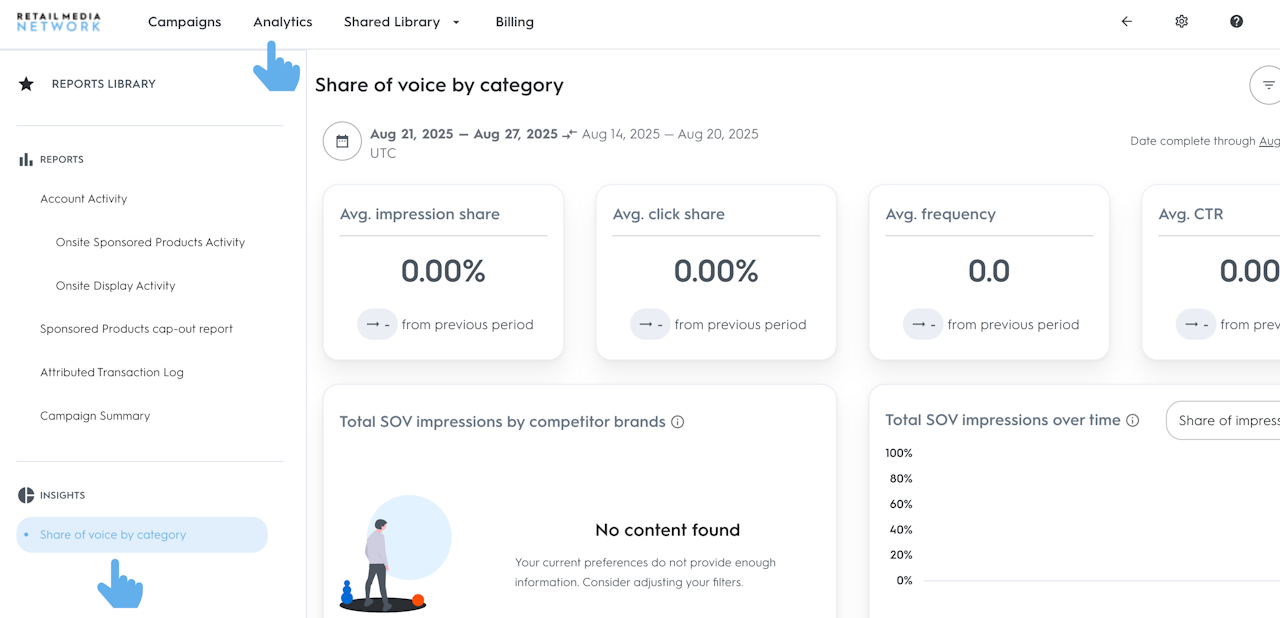1280x618 pixels.
Task: Switch to the Analytics tab
Action: point(283,22)
